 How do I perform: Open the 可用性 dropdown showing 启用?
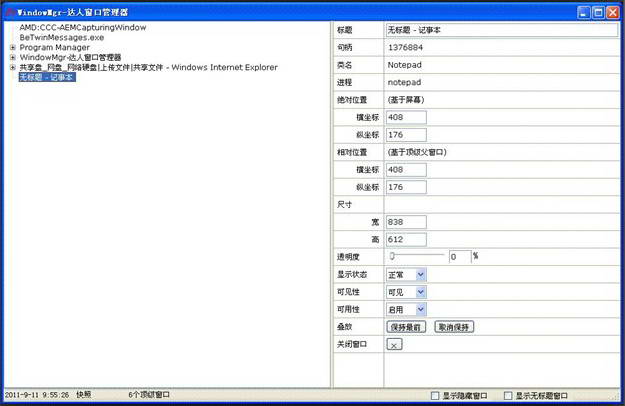tap(406, 310)
